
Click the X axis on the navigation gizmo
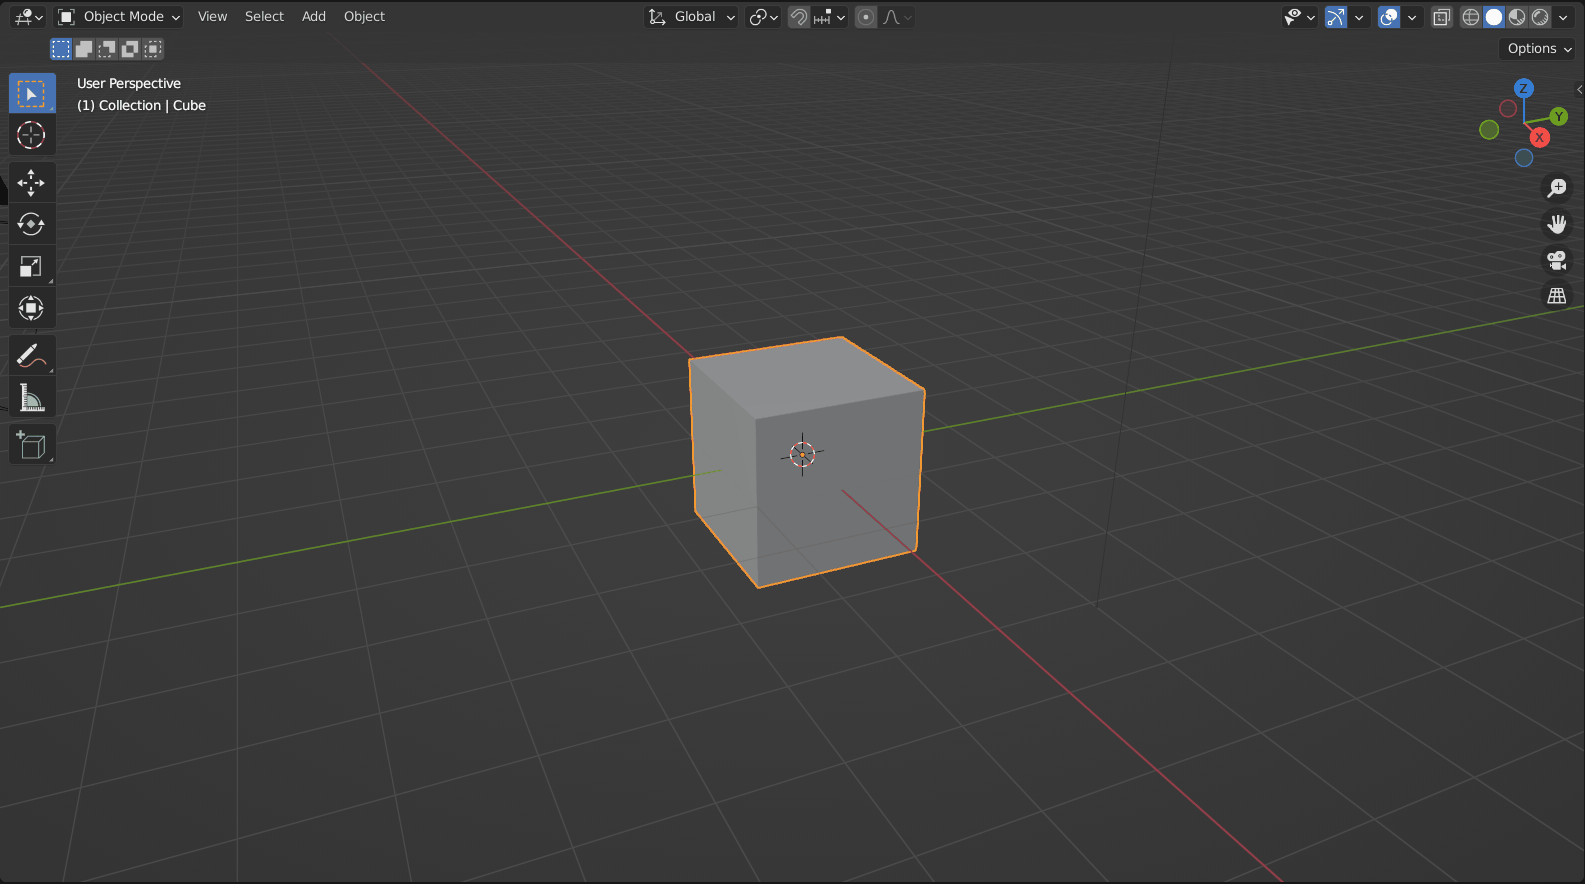point(1540,137)
